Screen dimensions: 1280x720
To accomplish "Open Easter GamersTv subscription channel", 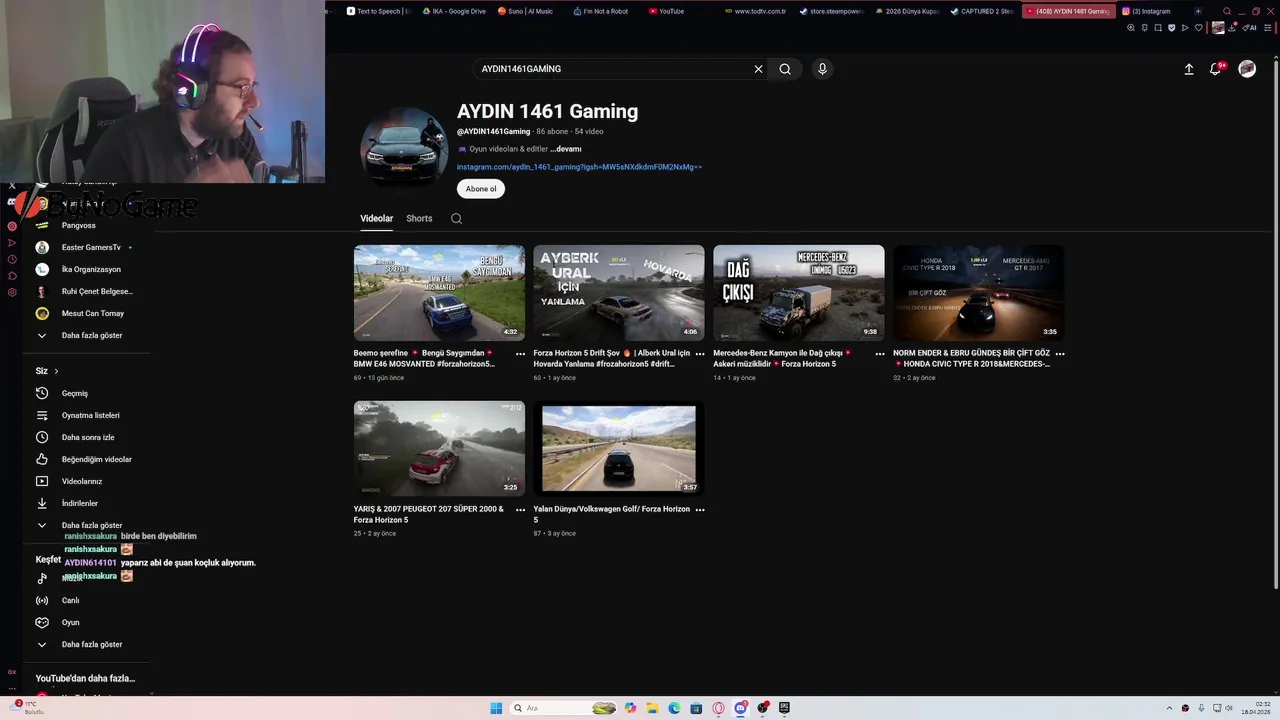I will (x=90, y=247).
